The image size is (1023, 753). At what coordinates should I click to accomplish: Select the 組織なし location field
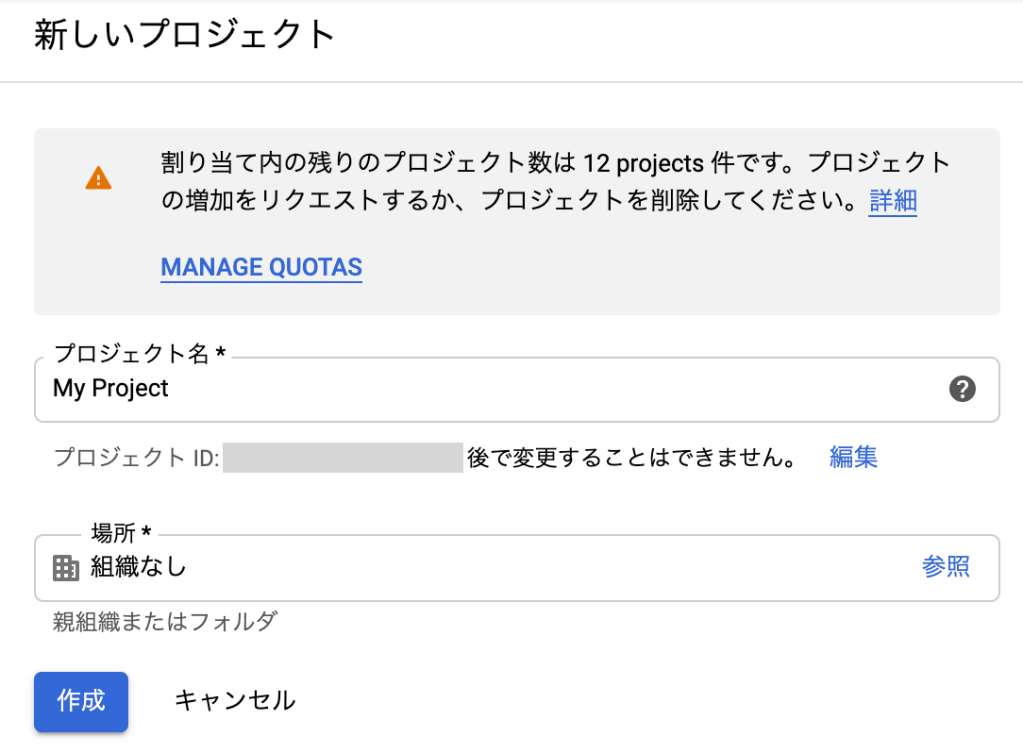click(480, 567)
